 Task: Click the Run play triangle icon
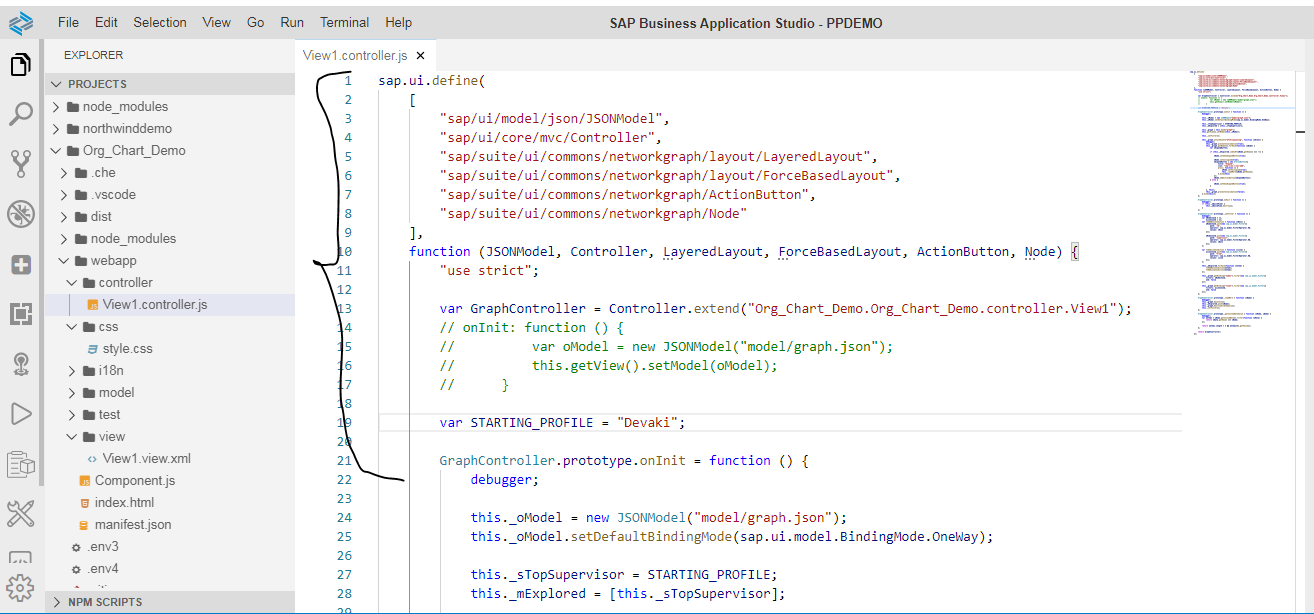click(20, 413)
